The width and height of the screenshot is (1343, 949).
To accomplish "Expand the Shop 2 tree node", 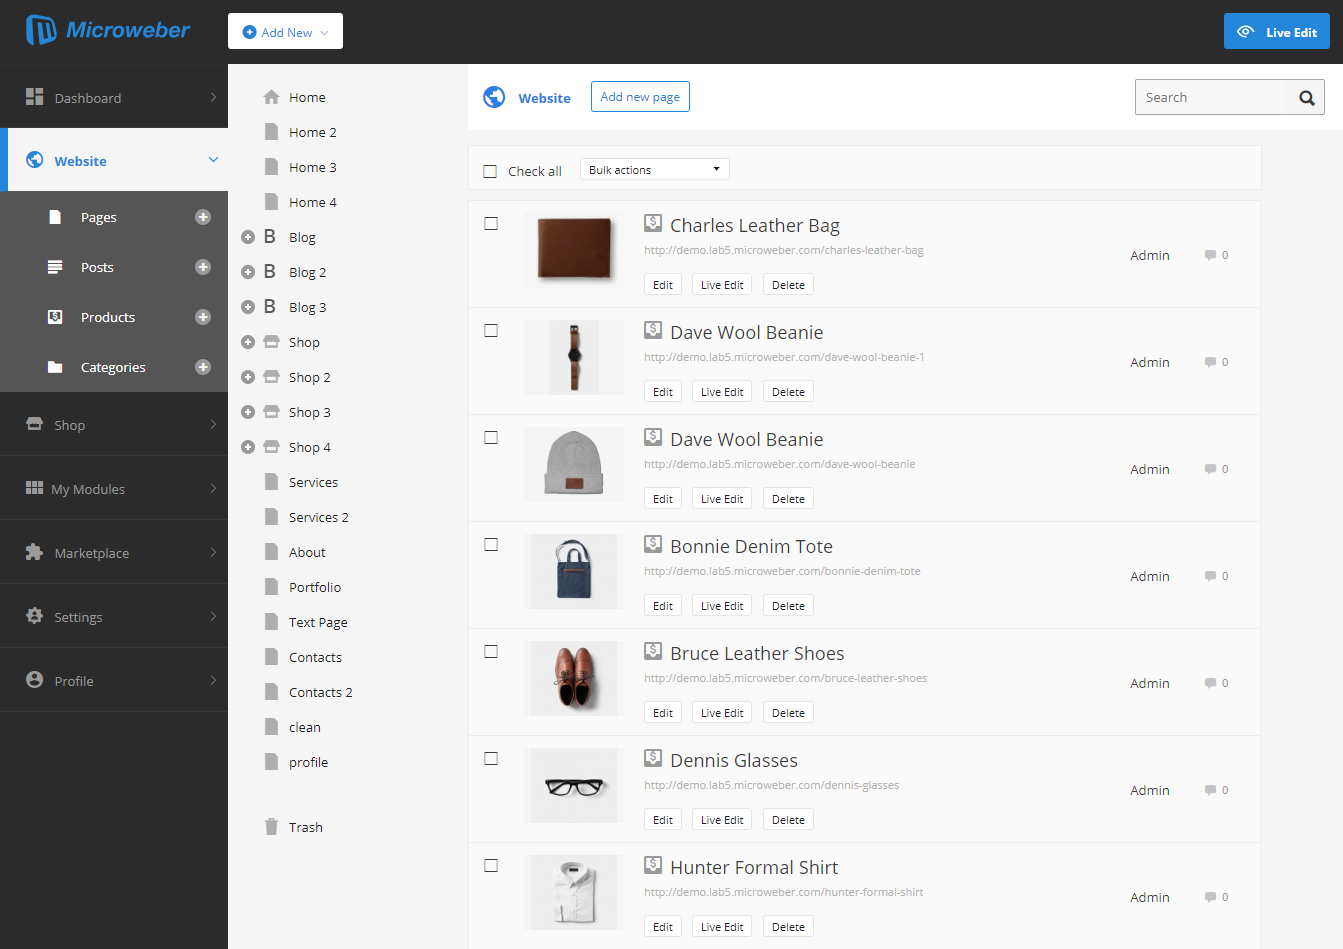I will click(x=248, y=377).
